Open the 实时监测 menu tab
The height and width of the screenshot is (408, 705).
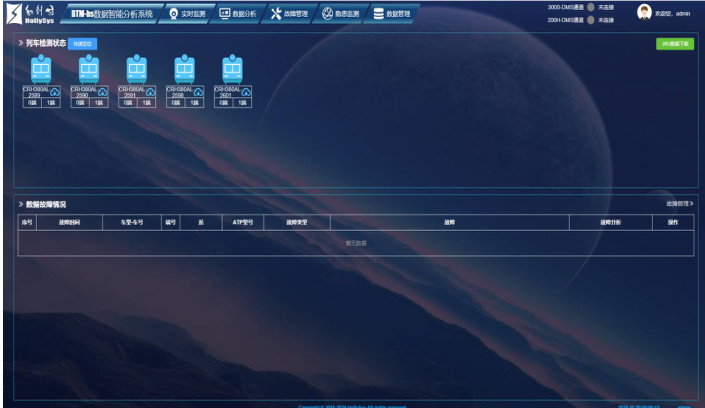[x=188, y=14]
